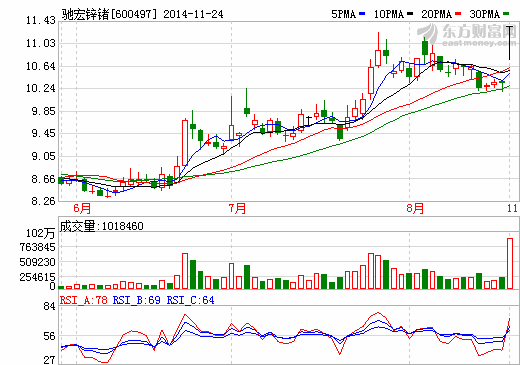Click the tallest final red volume bar
The image size is (520, 365).
pos(510,263)
